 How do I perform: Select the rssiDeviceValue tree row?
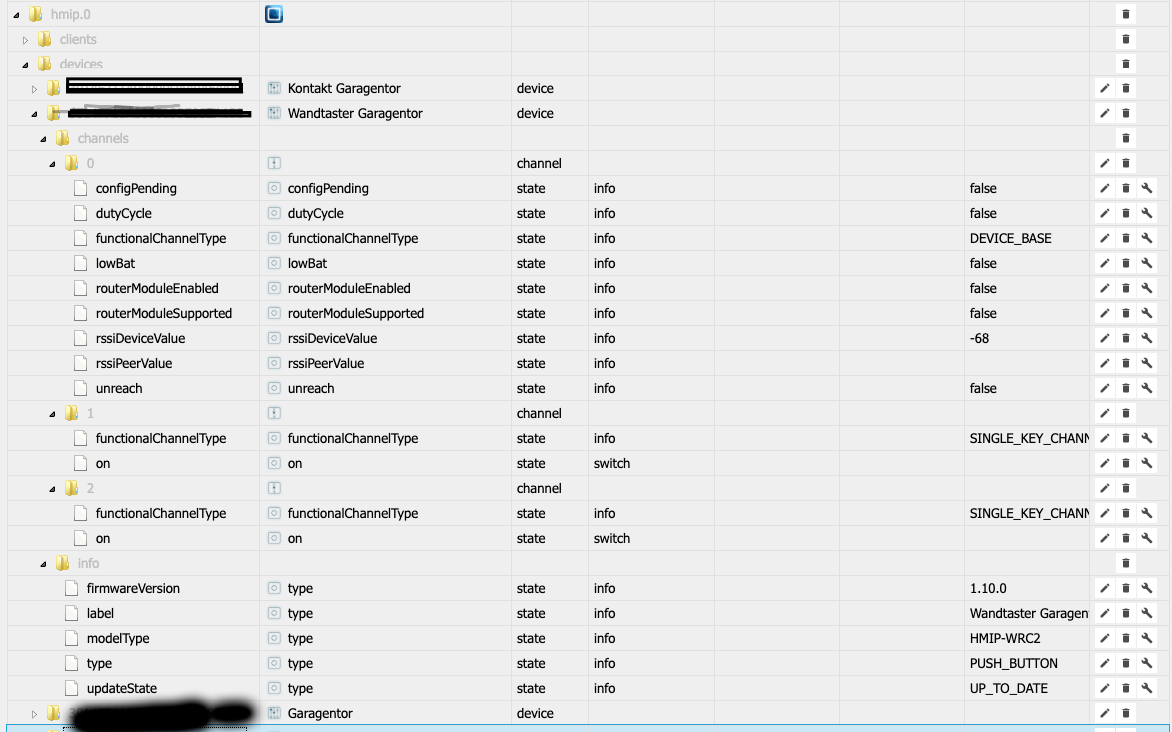point(141,339)
